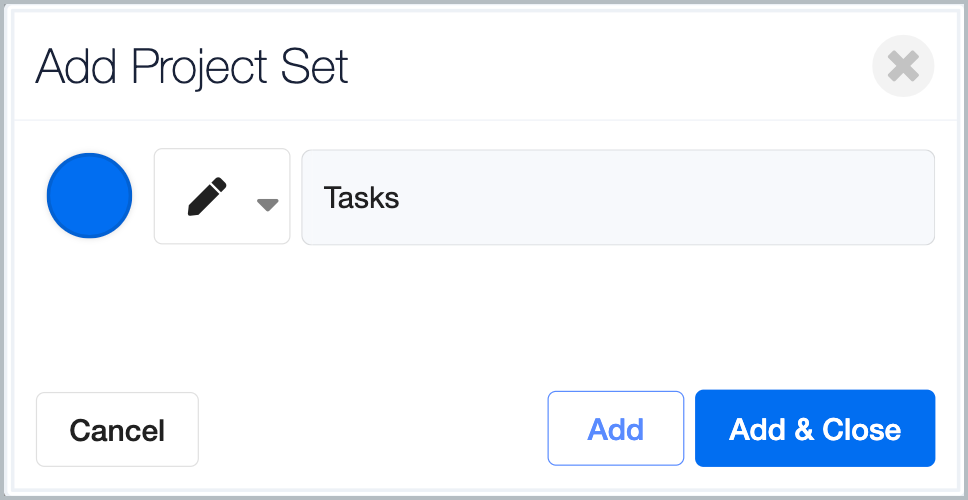Cancel adding the project set
968x500 pixels.
[x=117, y=430]
